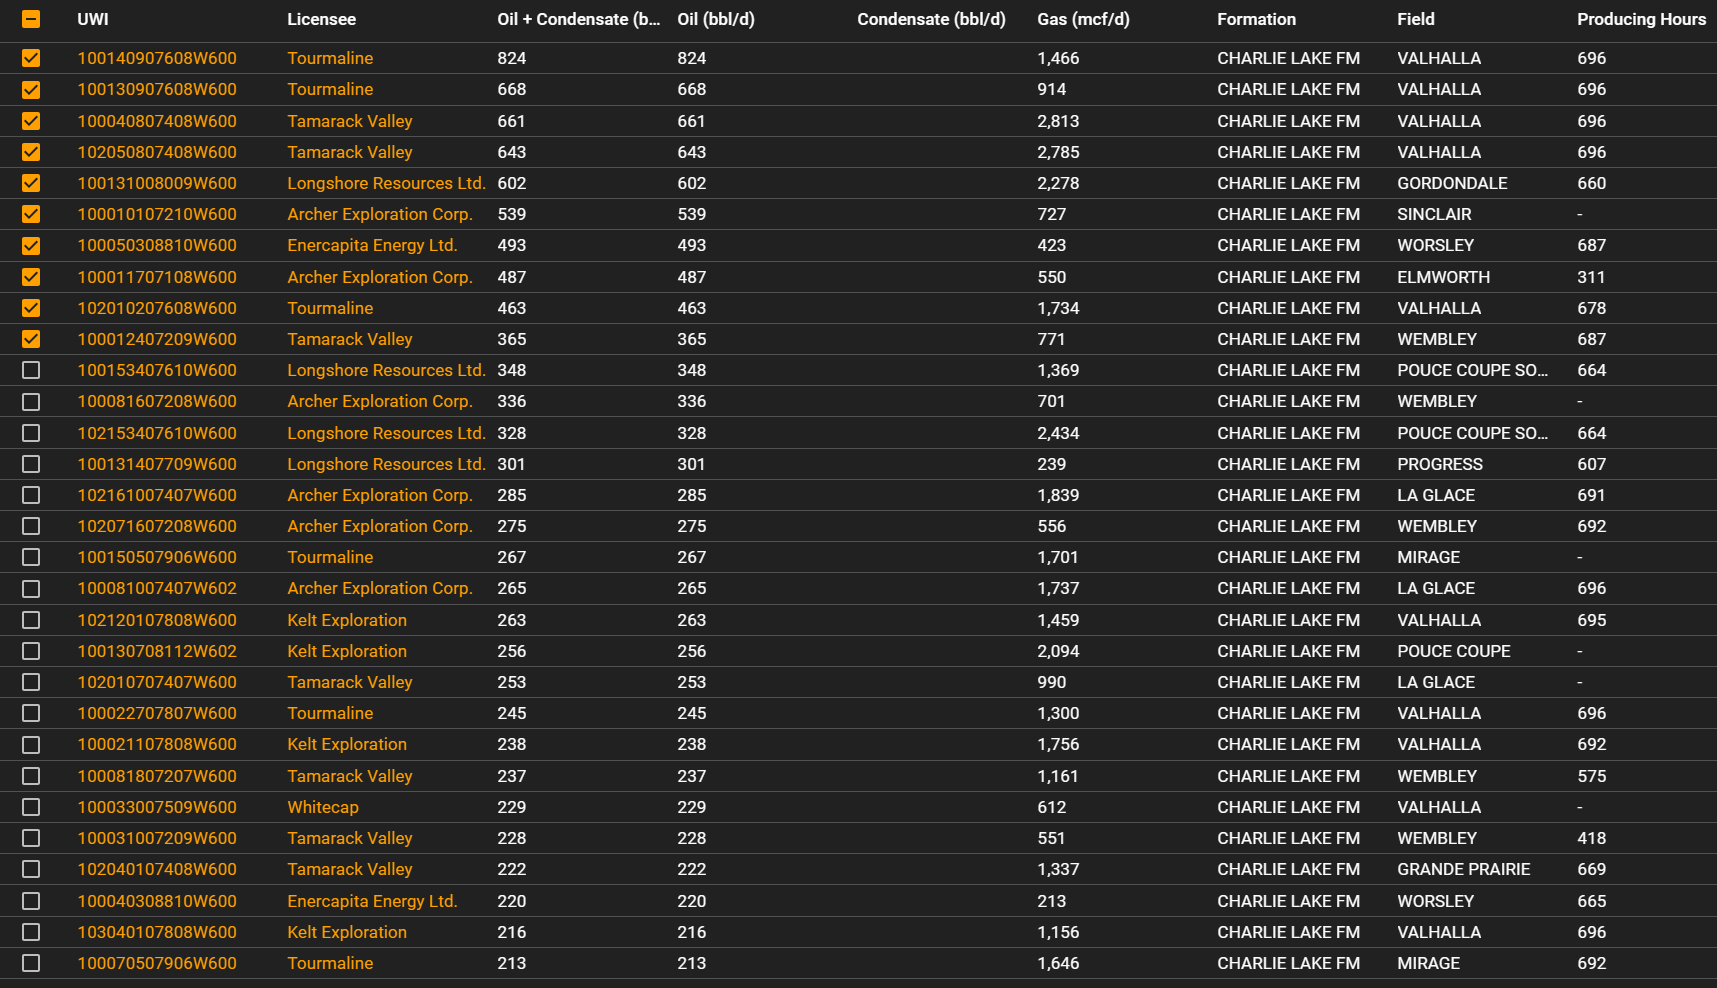Image resolution: width=1717 pixels, height=988 pixels.
Task: Check the row for well 102120107808W600
Action: click(x=31, y=620)
